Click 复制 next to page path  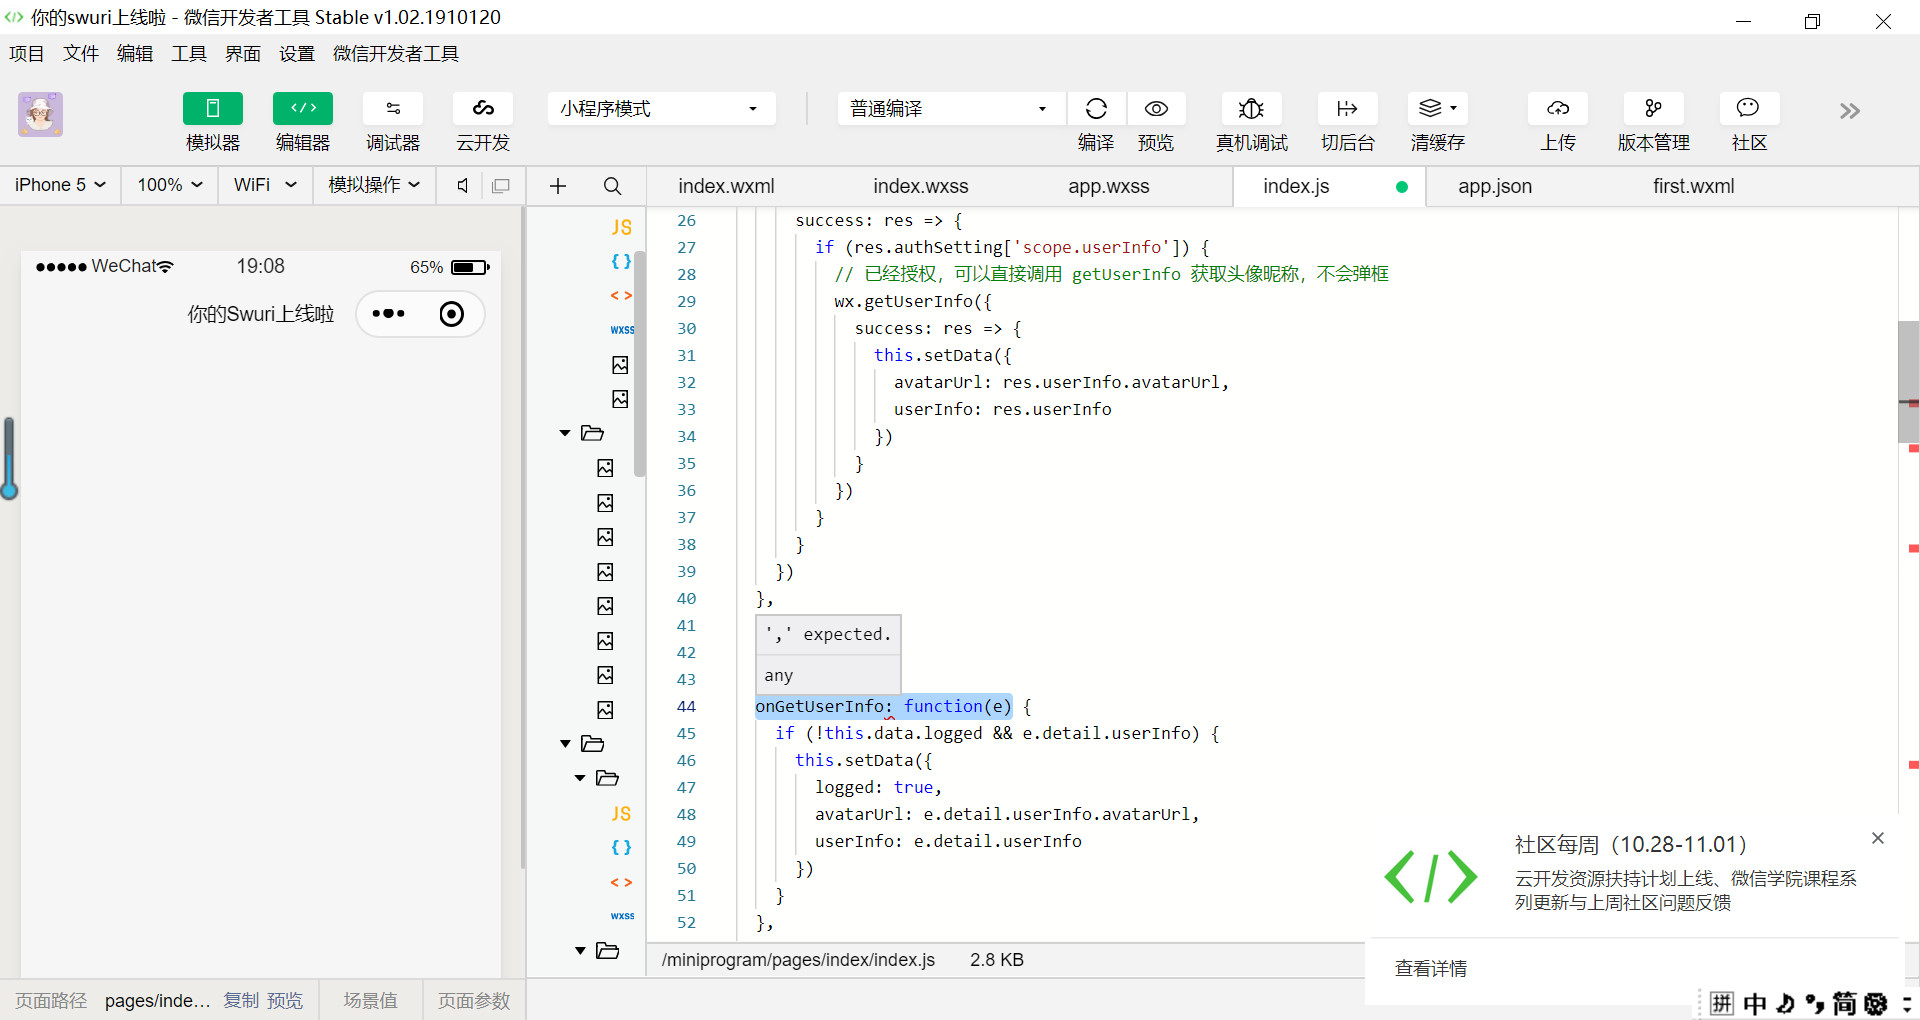[x=240, y=1000]
